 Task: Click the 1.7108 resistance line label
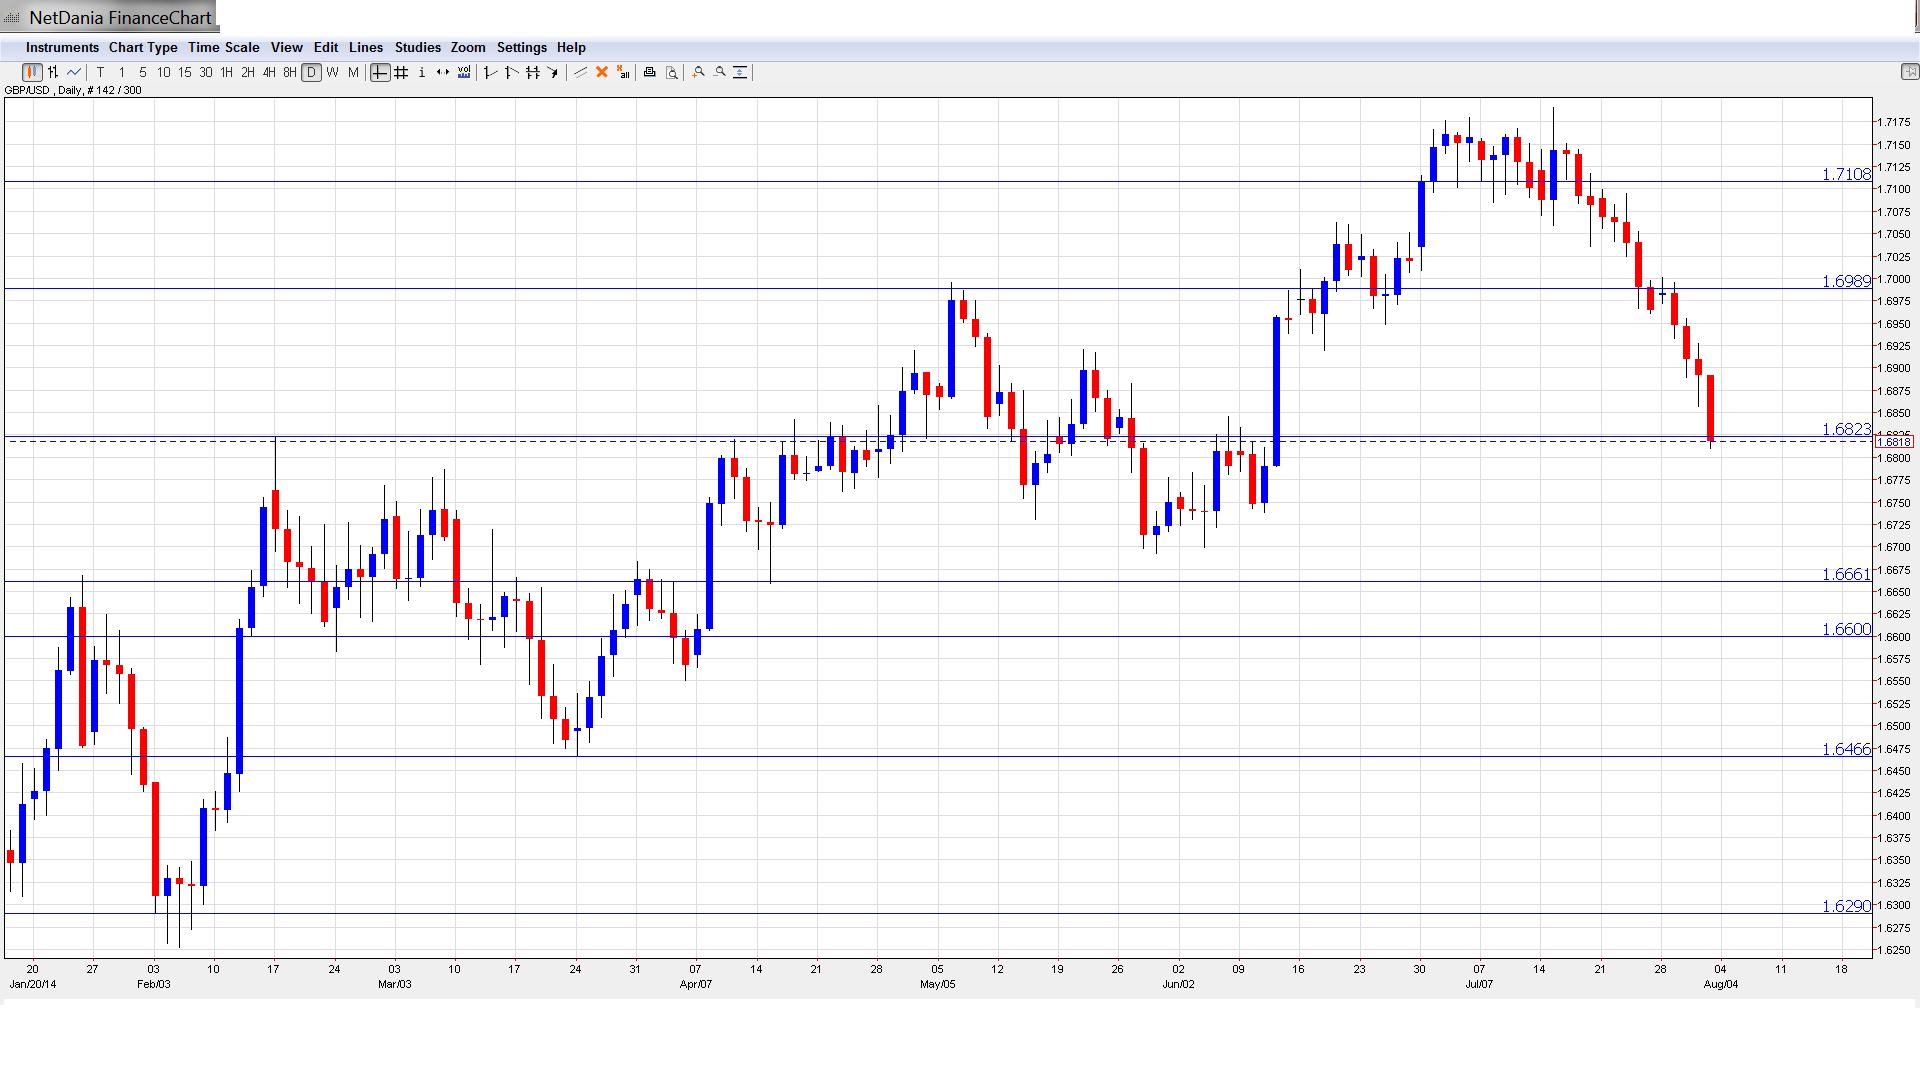1845,174
